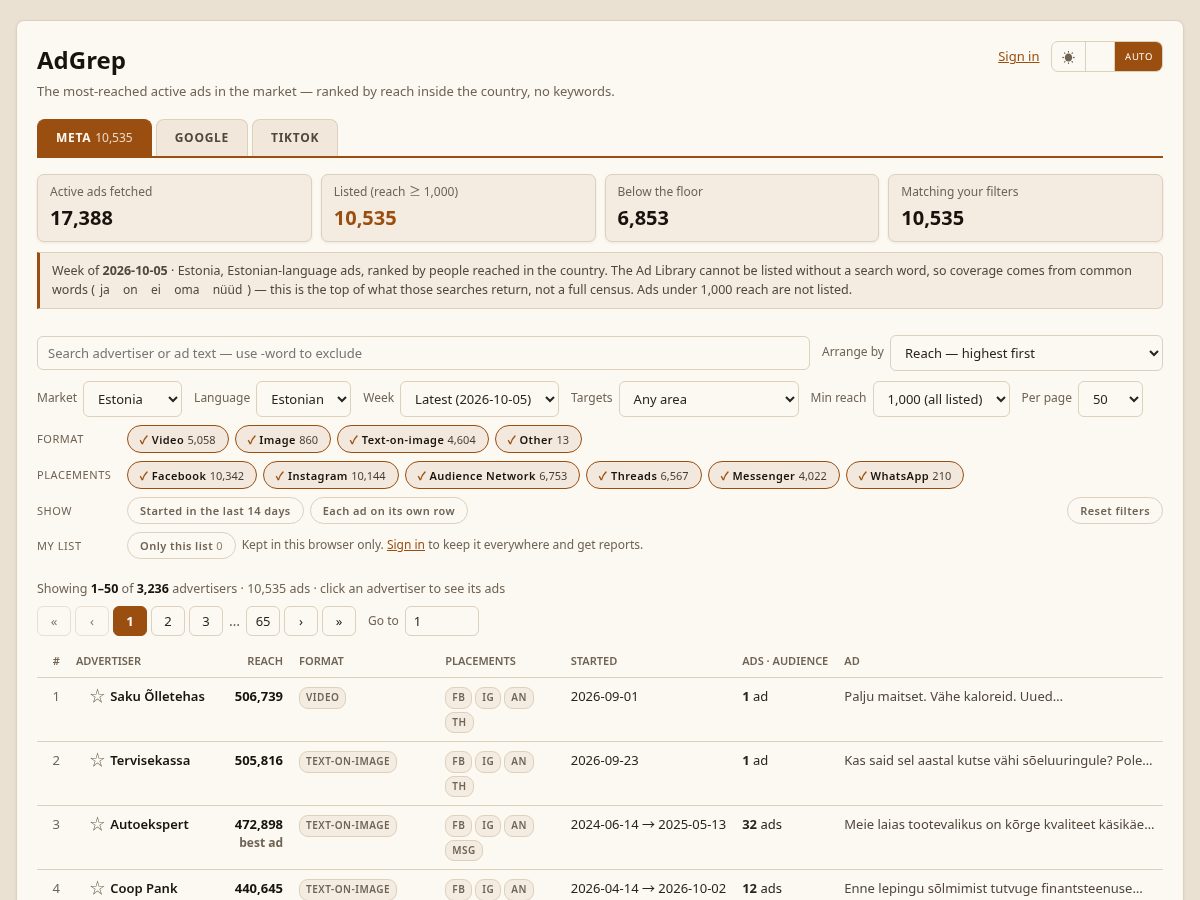Viewport: 1200px width, 900px height.
Task: Select current page 1 button
Action: [130, 621]
